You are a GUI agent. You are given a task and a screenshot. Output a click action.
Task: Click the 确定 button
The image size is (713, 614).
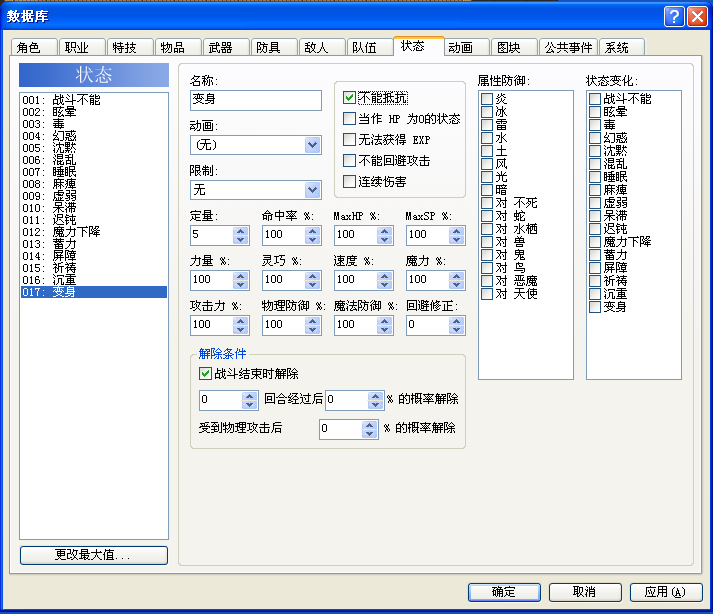(504, 592)
